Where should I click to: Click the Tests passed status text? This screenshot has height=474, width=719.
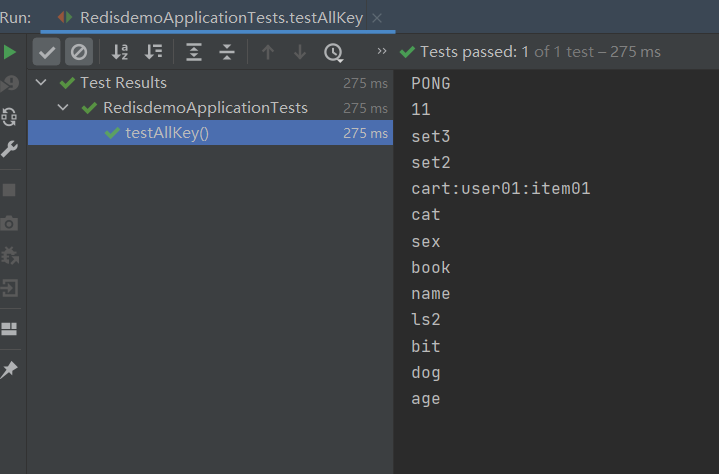click(540, 52)
